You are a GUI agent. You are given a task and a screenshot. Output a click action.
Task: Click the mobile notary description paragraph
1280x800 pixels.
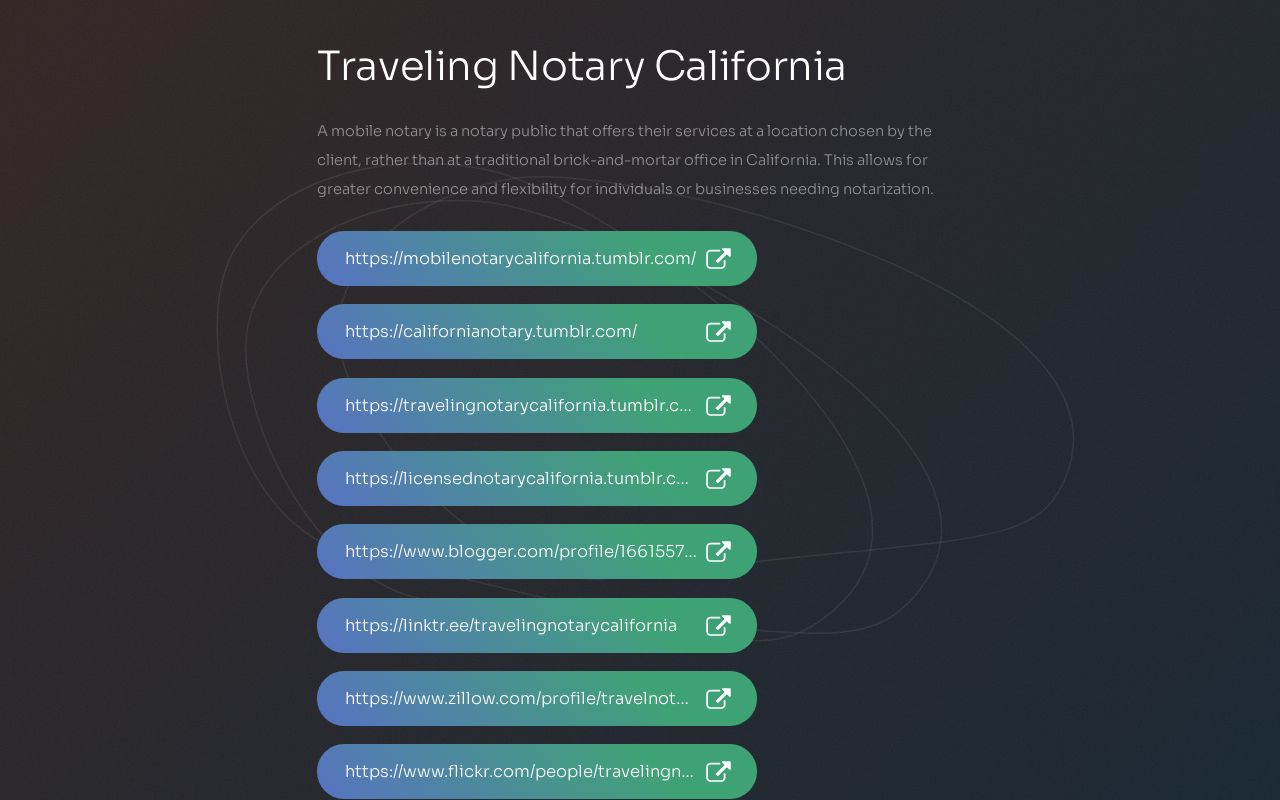click(x=625, y=160)
